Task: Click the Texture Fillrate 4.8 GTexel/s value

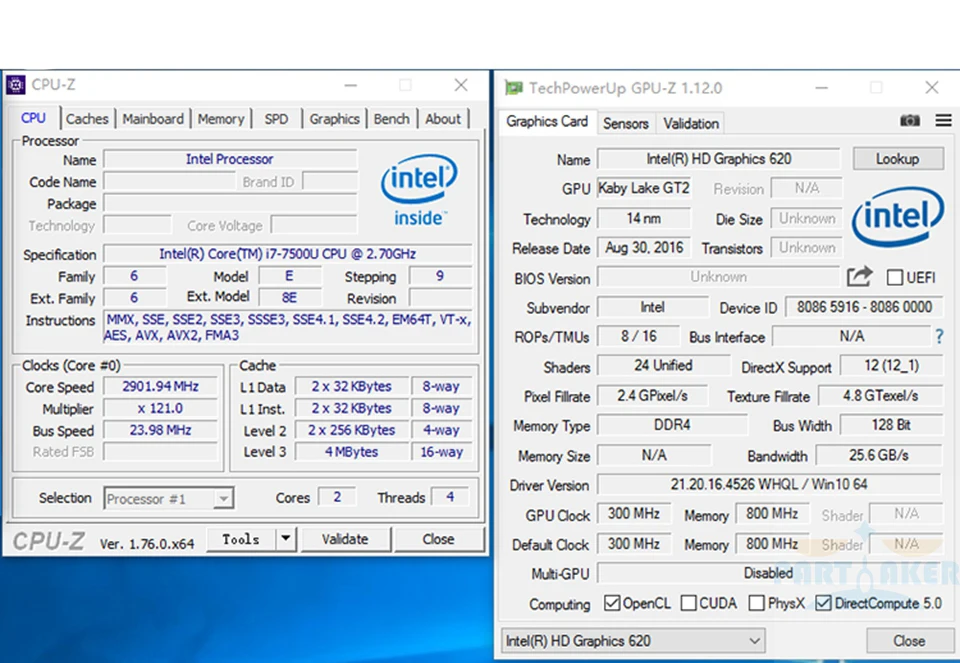Action: [x=880, y=395]
